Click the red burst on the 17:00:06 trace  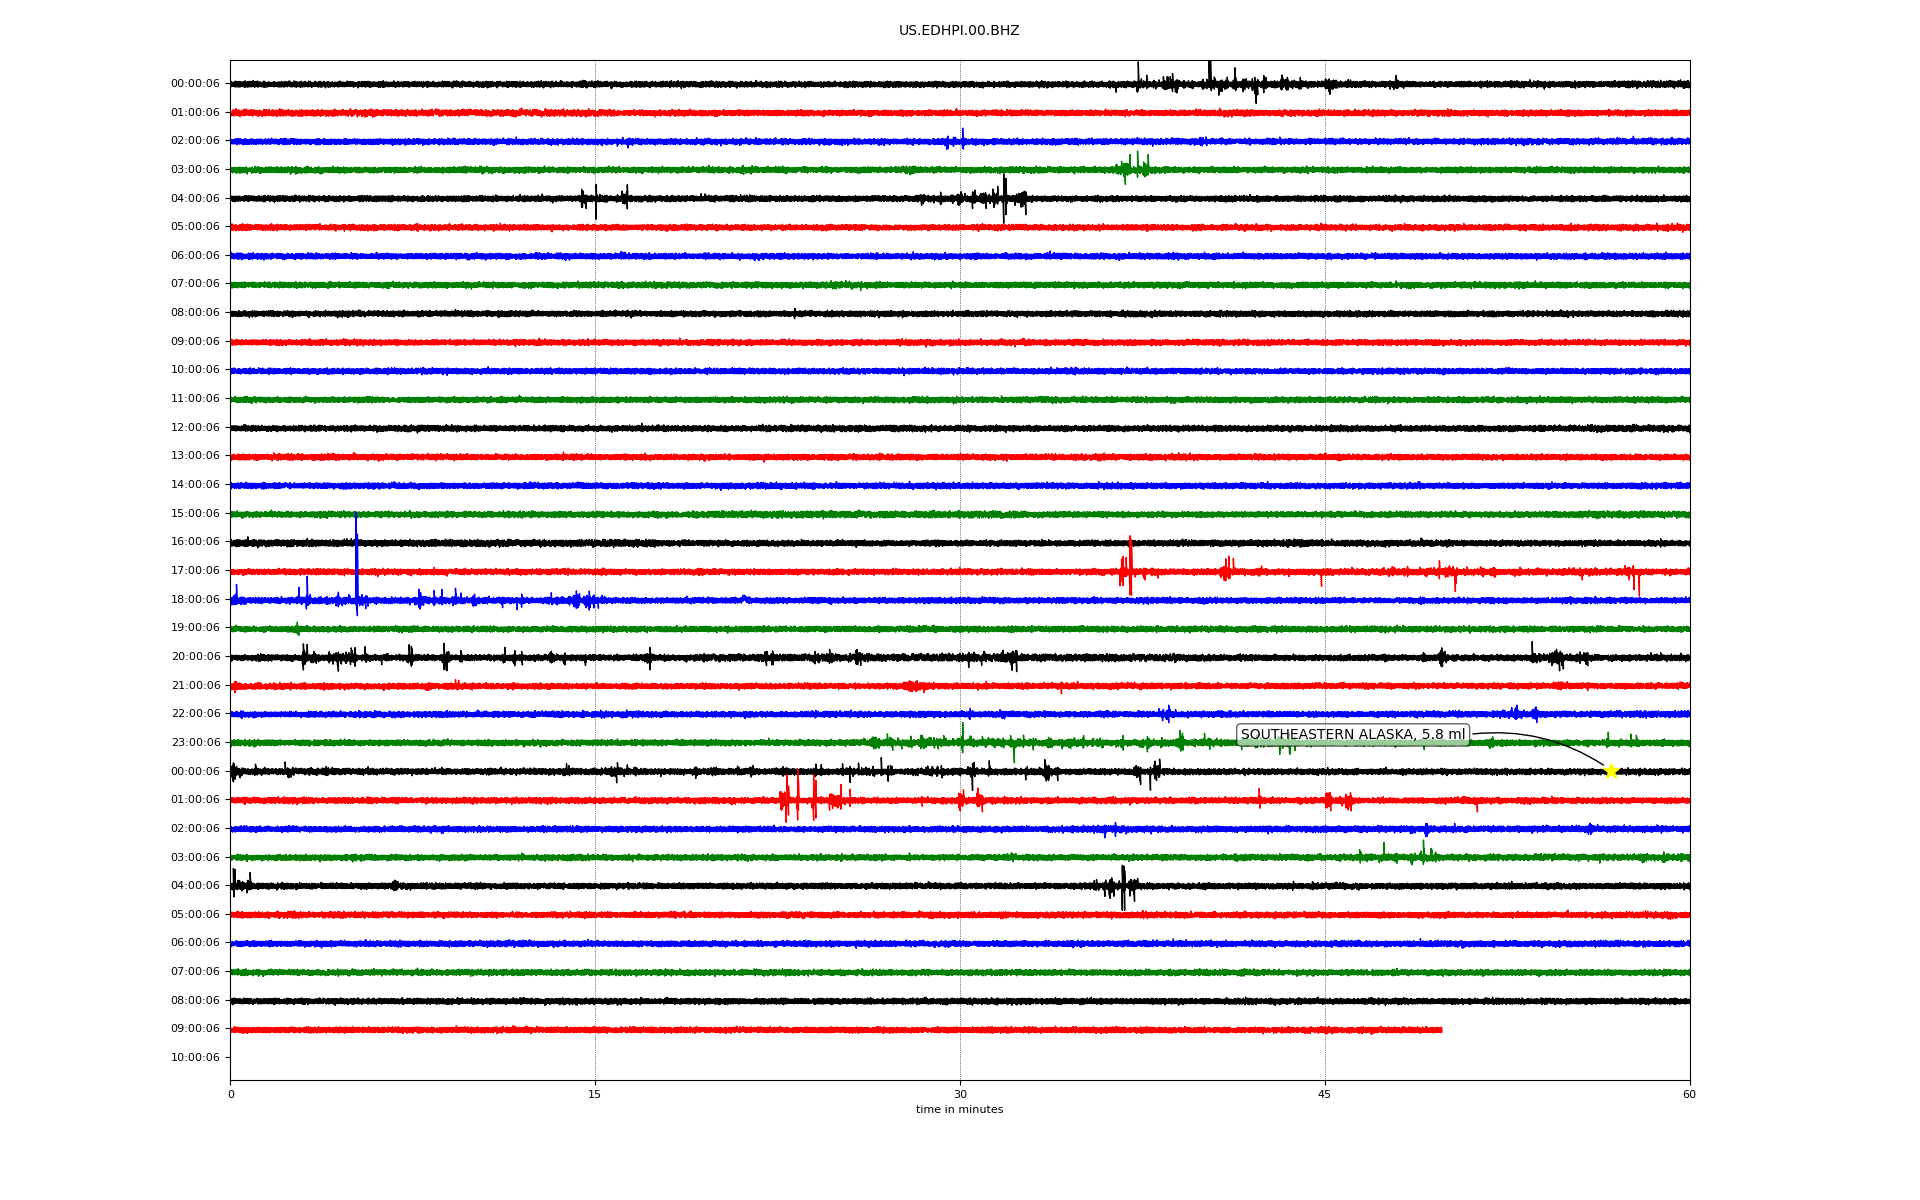click(x=1129, y=570)
